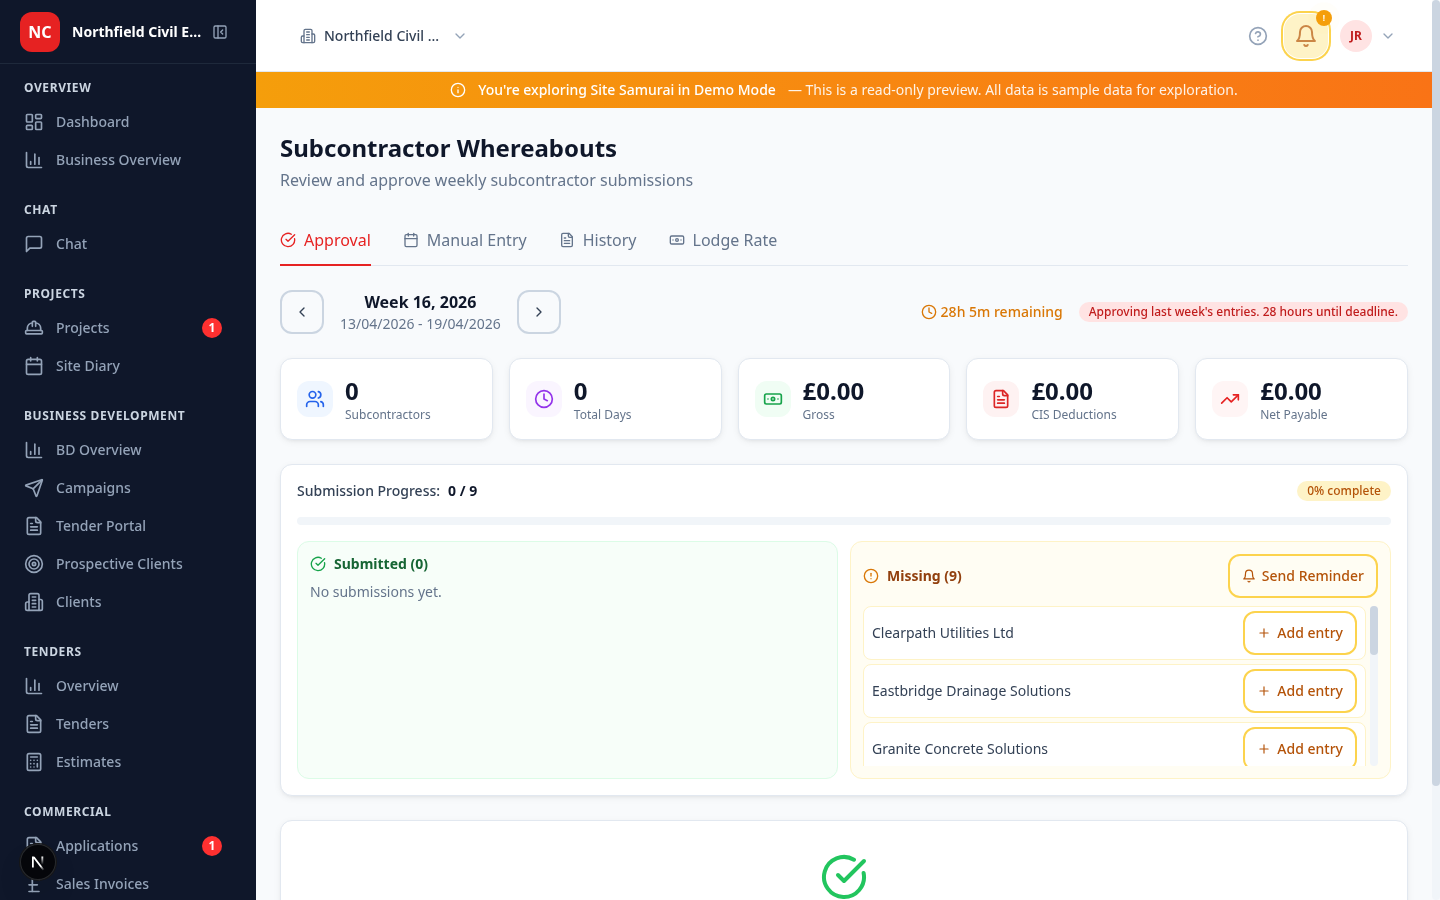Go to next week with arrow
The height and width of the screenshot is (900, 1440).
(x=538, y=312)
